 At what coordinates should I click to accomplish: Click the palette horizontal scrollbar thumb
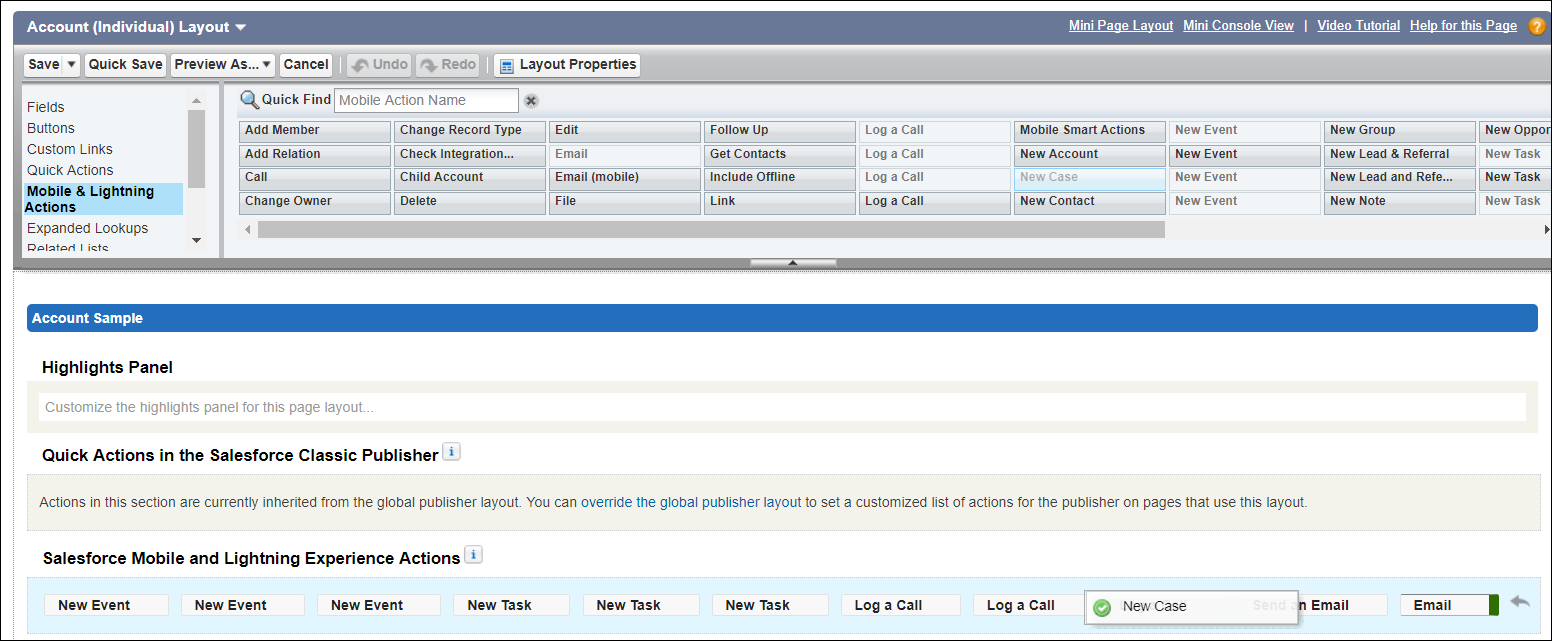711,230
